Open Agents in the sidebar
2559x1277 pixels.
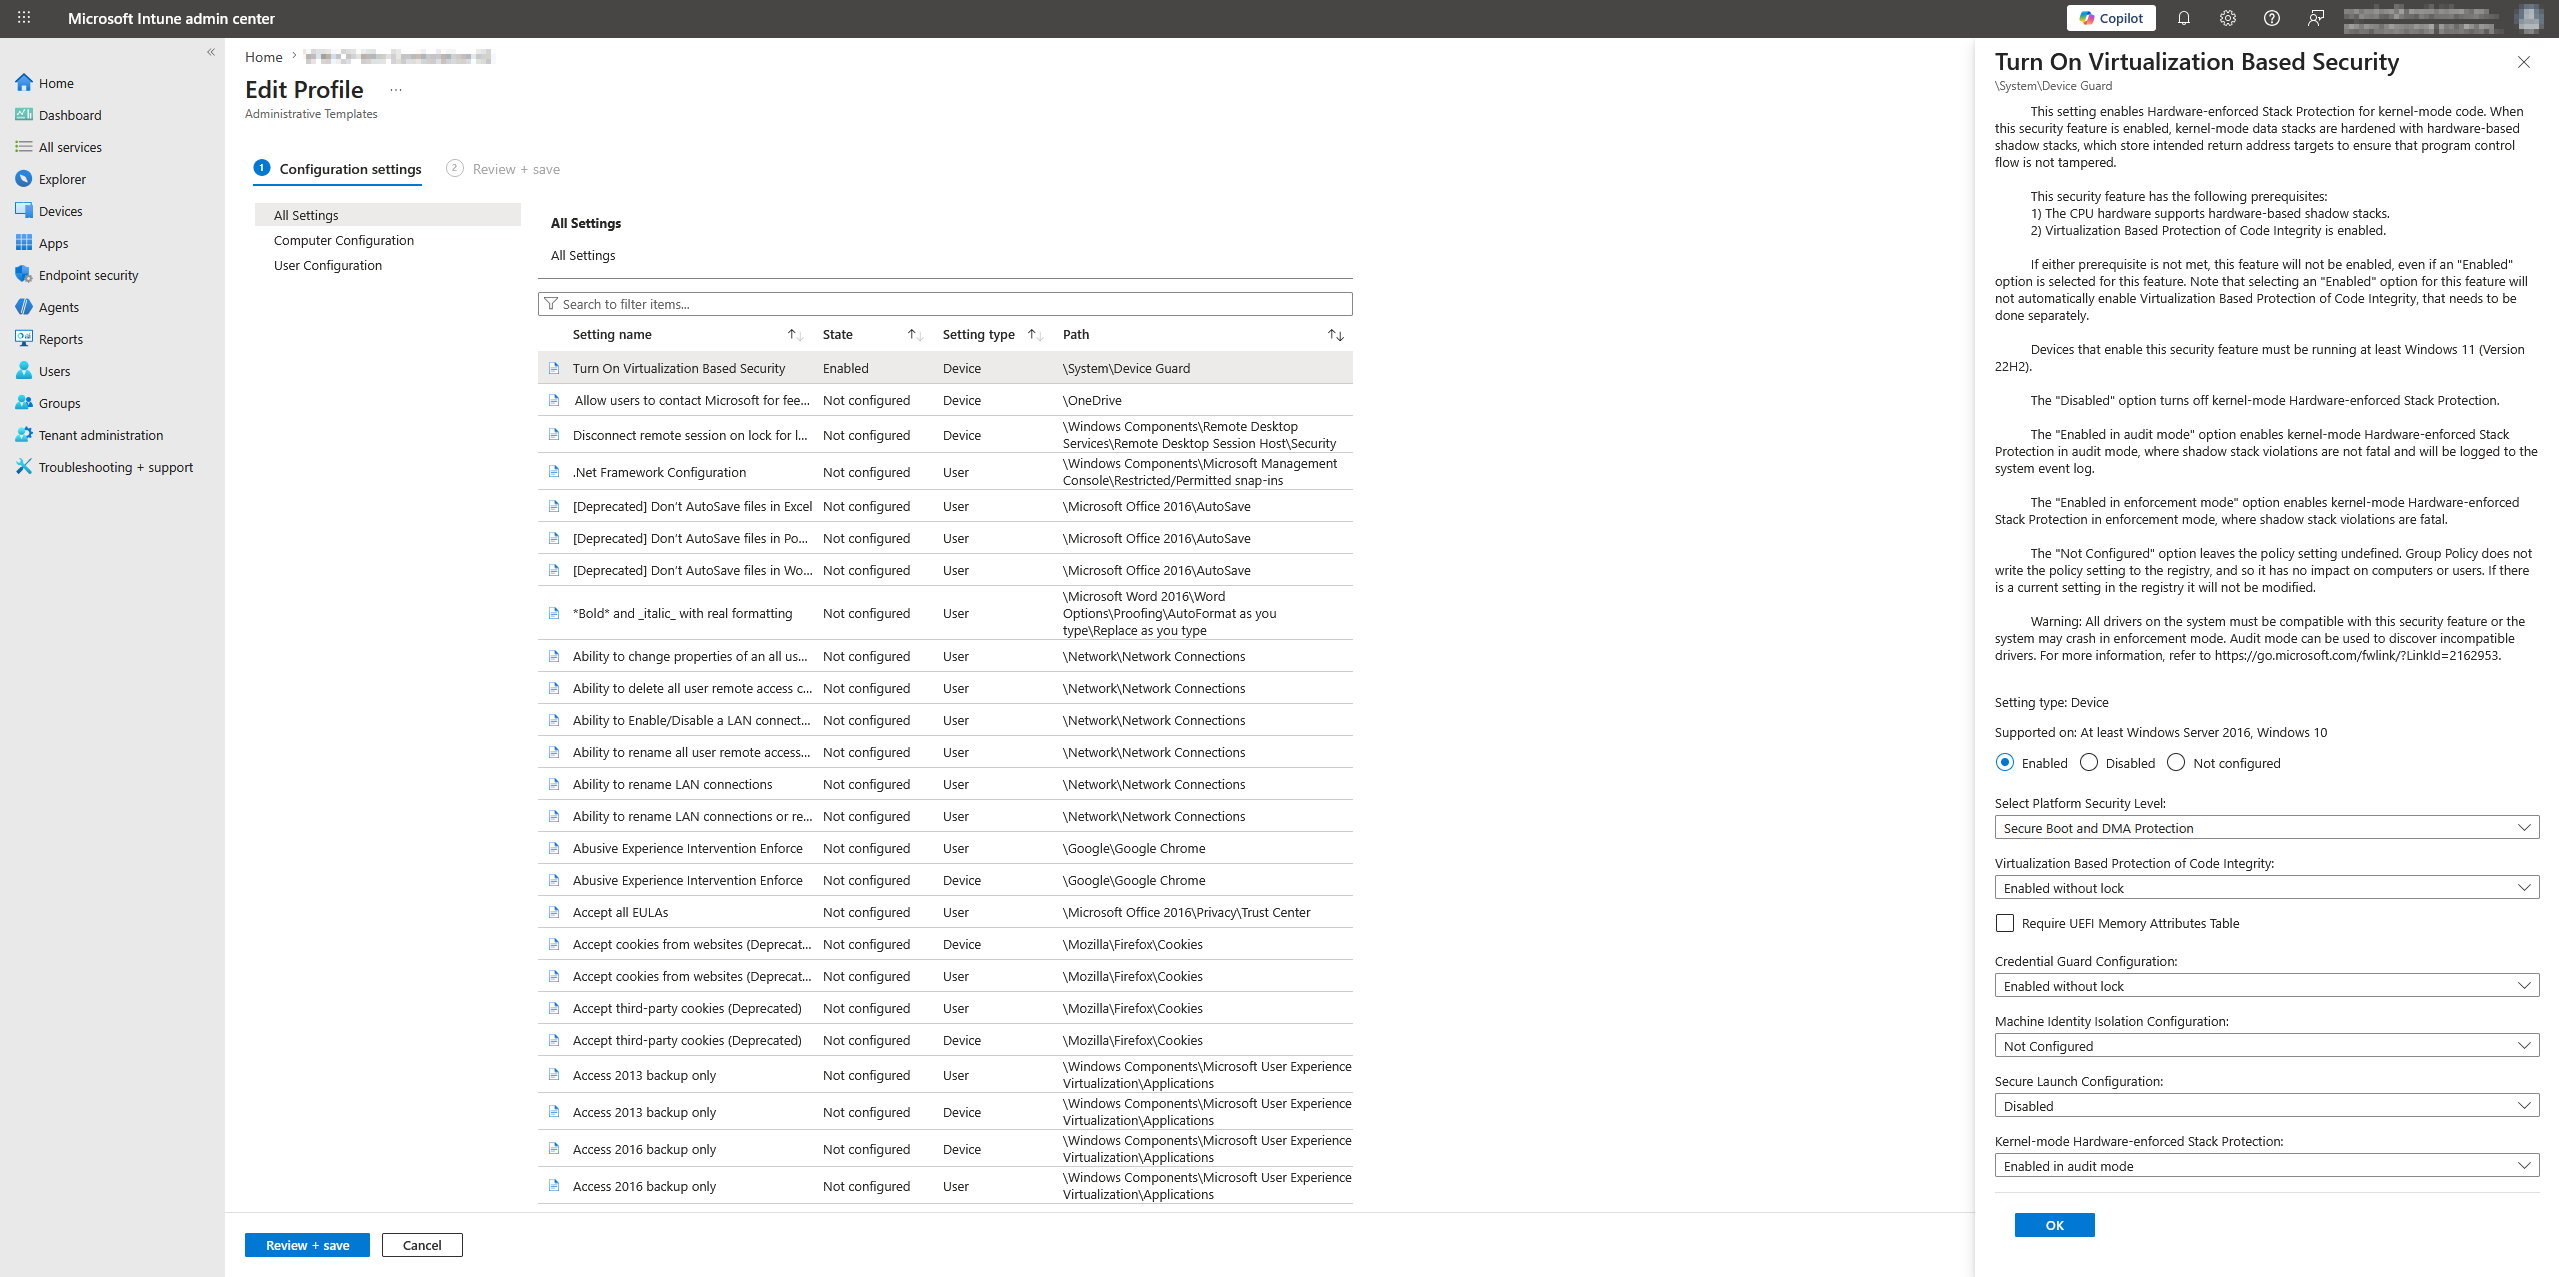pyautogui.click(x=58, y=307)
